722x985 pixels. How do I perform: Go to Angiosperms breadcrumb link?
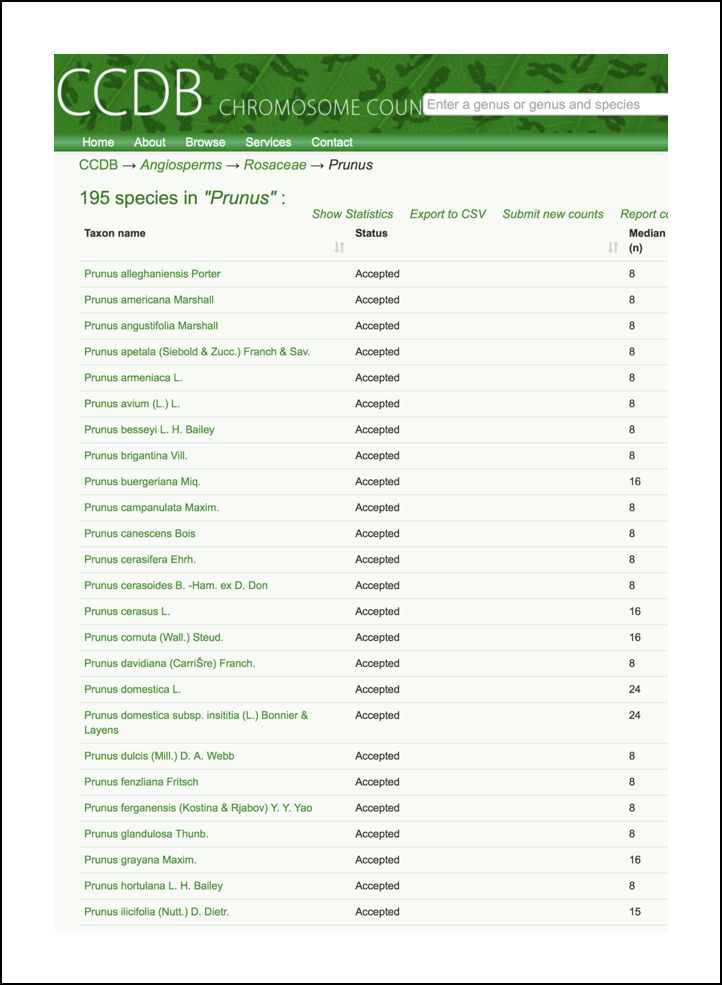[181, 165]
